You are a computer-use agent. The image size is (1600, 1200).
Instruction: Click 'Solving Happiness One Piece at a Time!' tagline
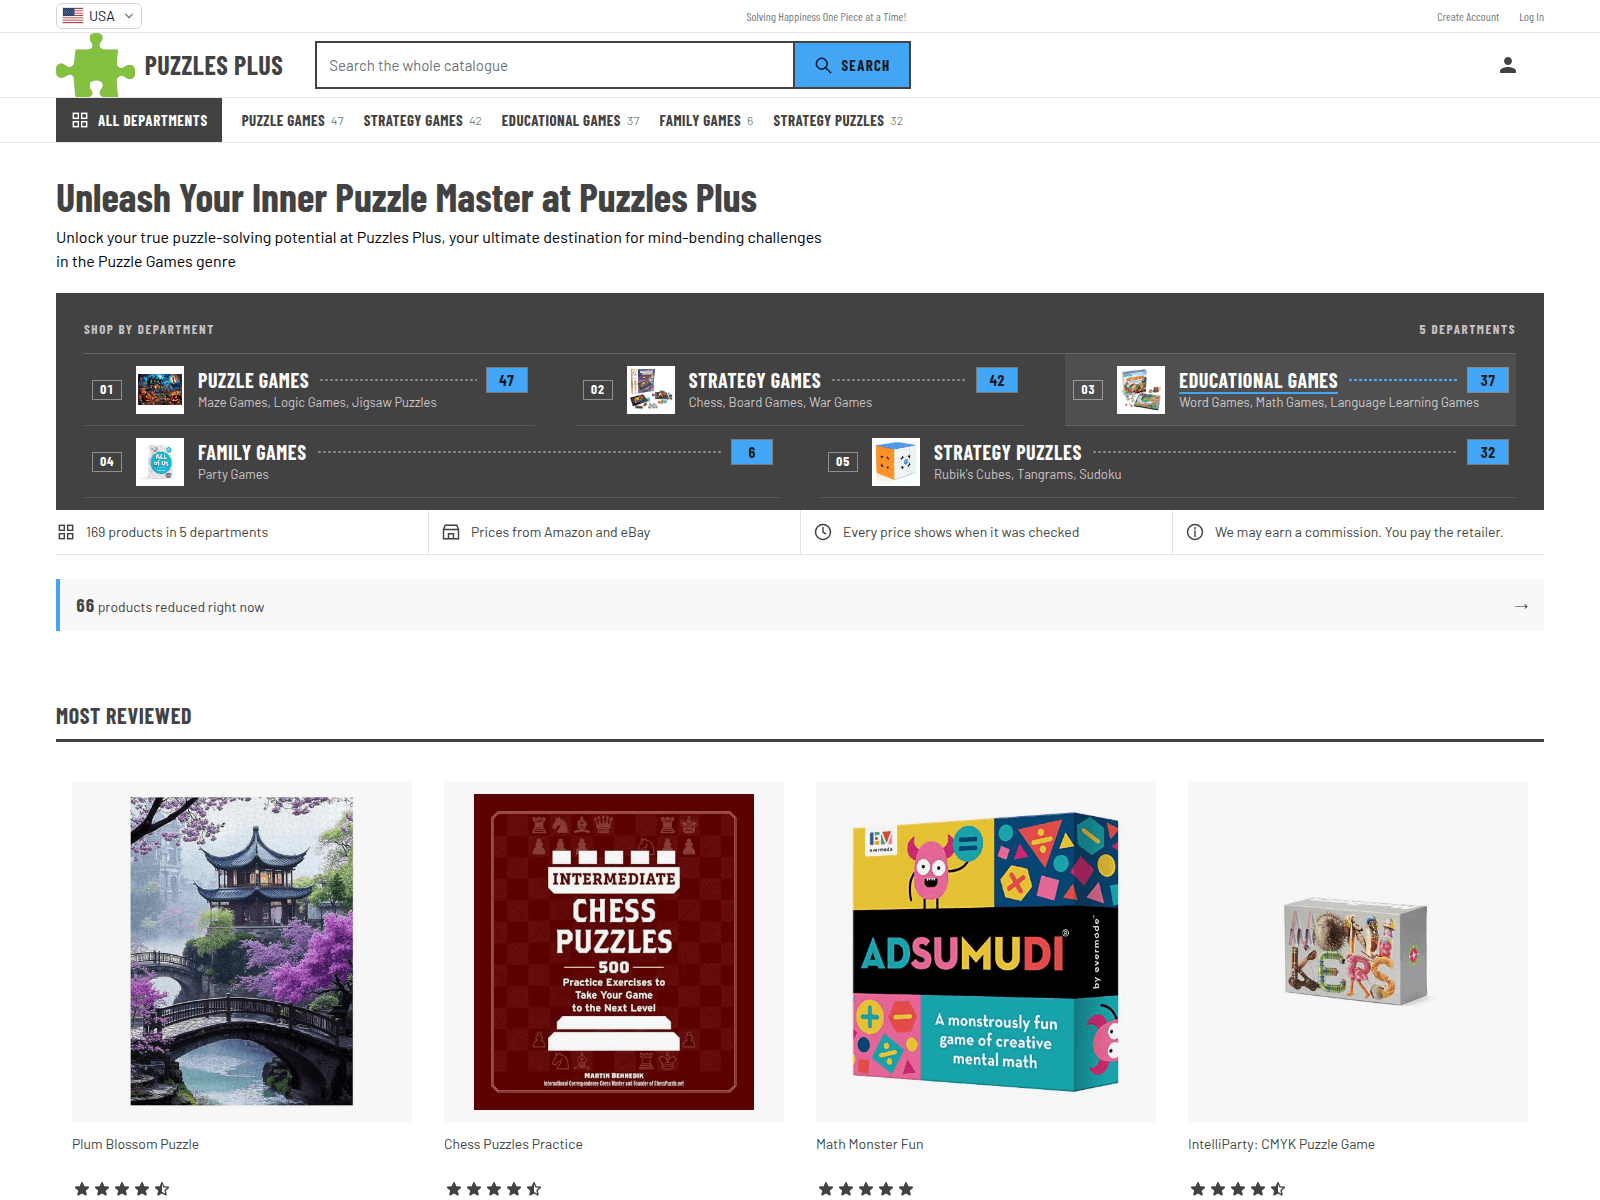pyautogui.click(x=826, y=17)
